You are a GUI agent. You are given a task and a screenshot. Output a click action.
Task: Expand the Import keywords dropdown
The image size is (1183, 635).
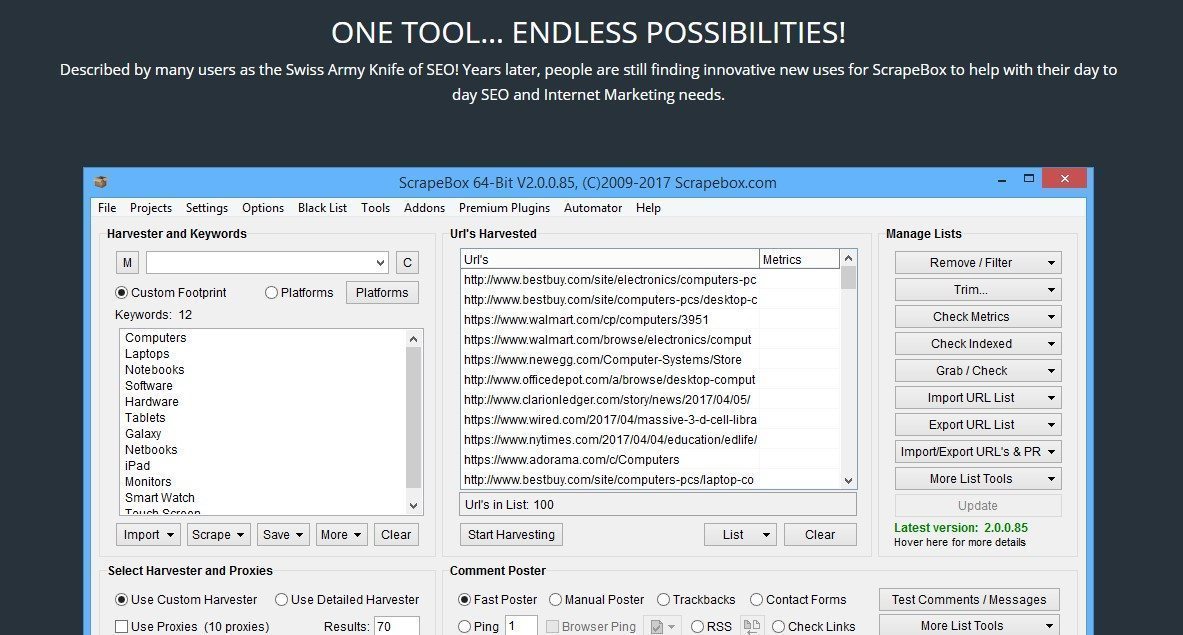[149, 535]
